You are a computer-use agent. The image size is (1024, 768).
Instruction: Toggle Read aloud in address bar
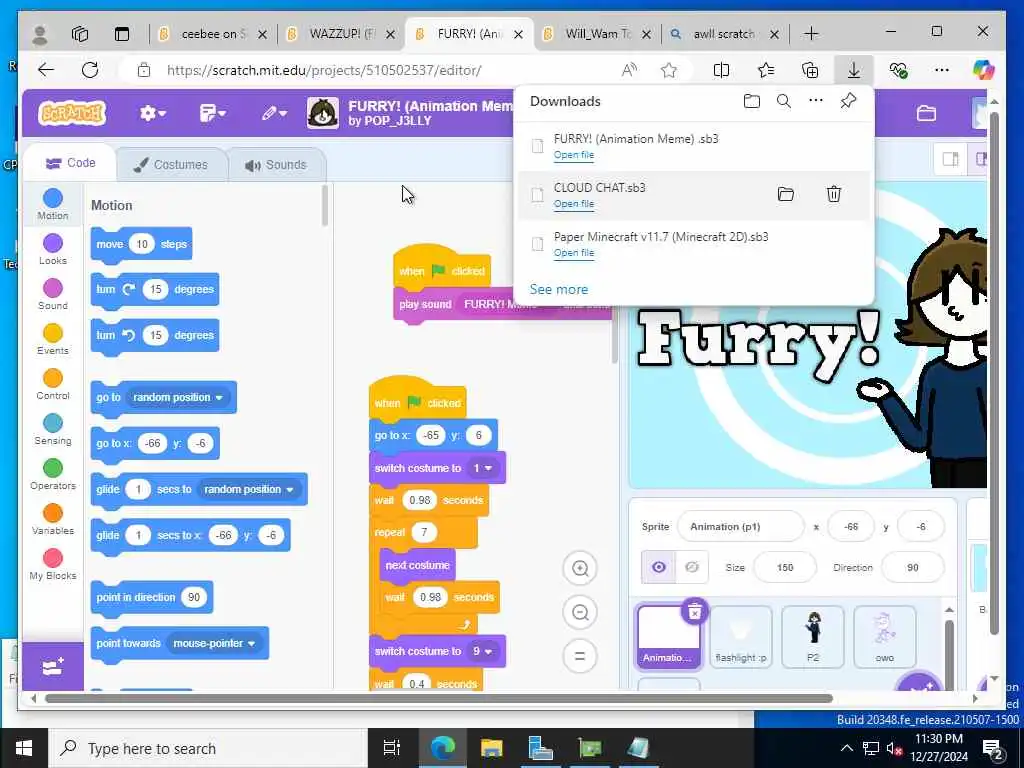point(629,70)
